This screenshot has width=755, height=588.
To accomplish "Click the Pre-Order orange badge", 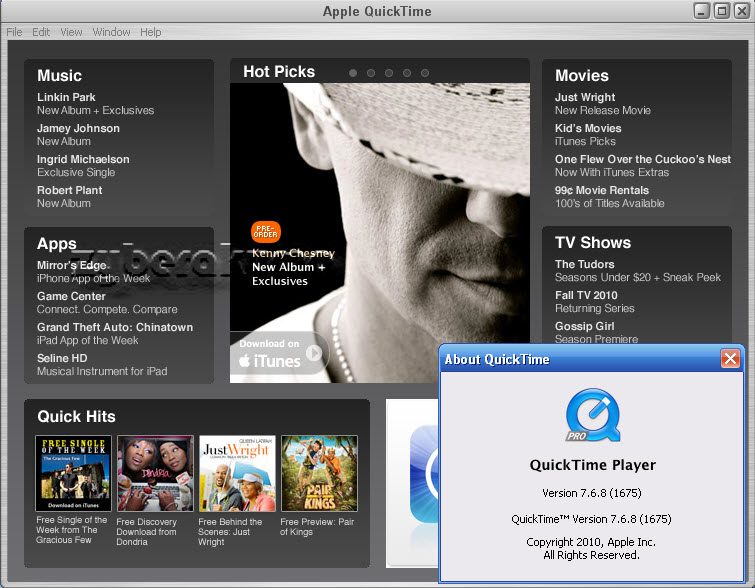I will (x=266, y=232).
